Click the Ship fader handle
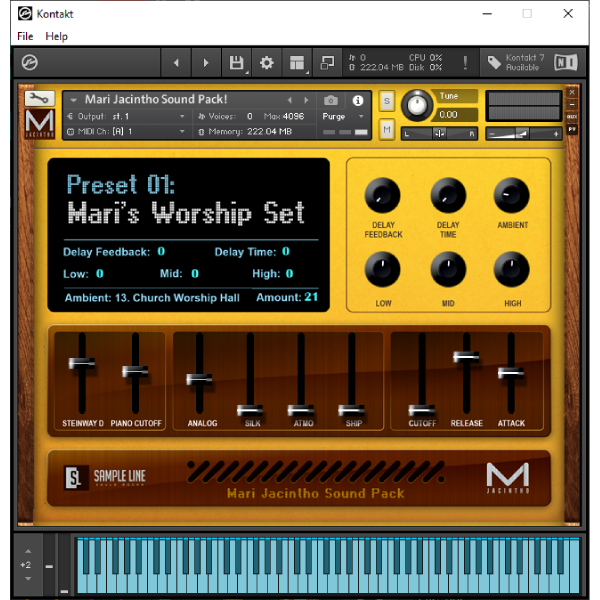This screenshot has height=600, width=600. pyautogui.click(x=351, y=411)
